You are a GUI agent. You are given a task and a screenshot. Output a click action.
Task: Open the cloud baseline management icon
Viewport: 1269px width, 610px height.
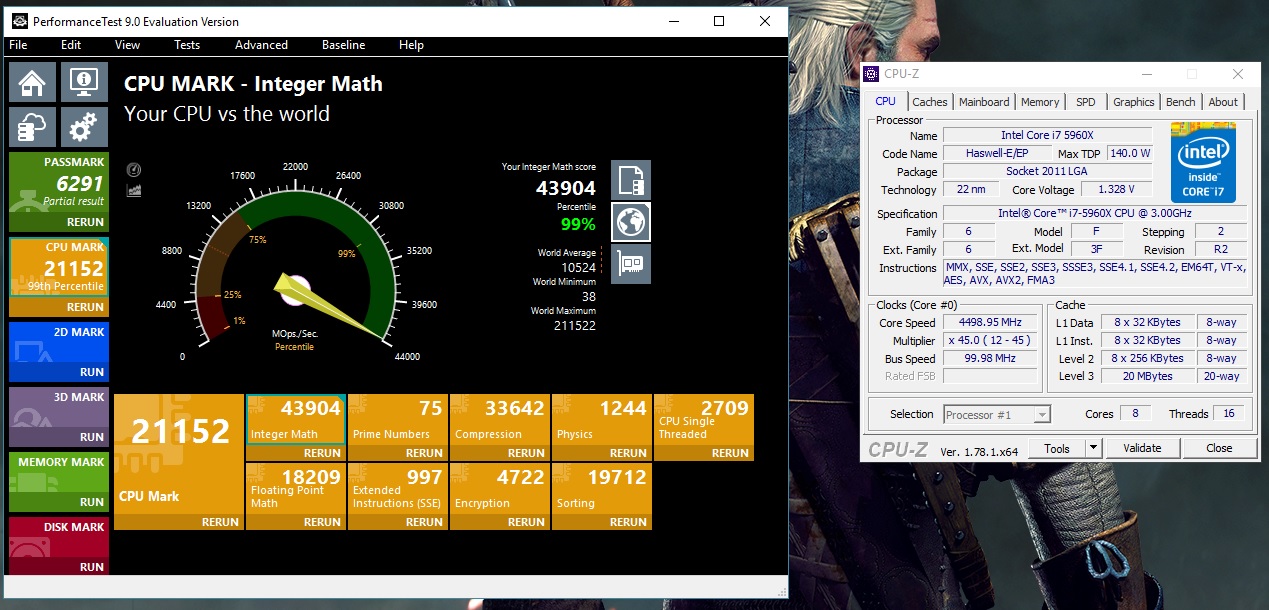pos(33,127)
